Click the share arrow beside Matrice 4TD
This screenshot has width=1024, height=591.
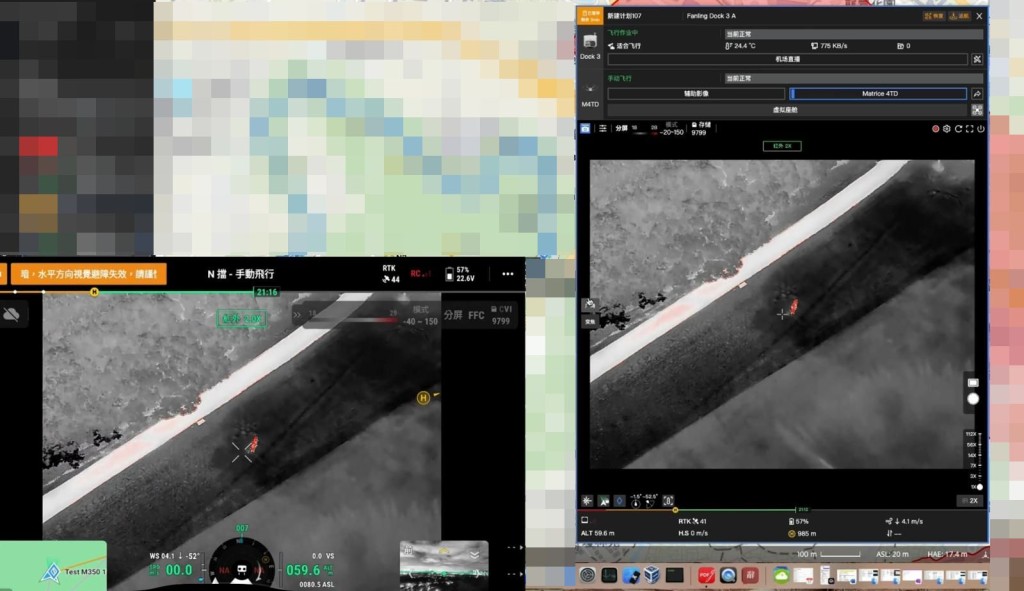977,93
